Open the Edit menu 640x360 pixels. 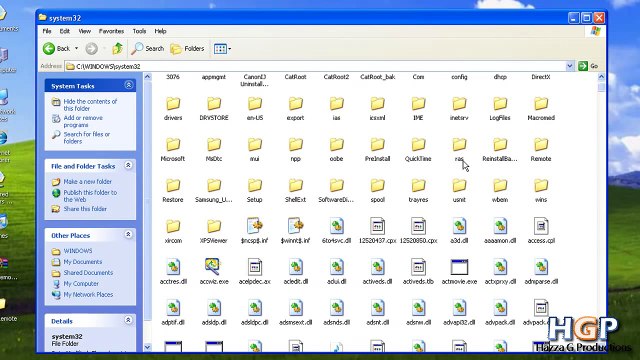64,31
